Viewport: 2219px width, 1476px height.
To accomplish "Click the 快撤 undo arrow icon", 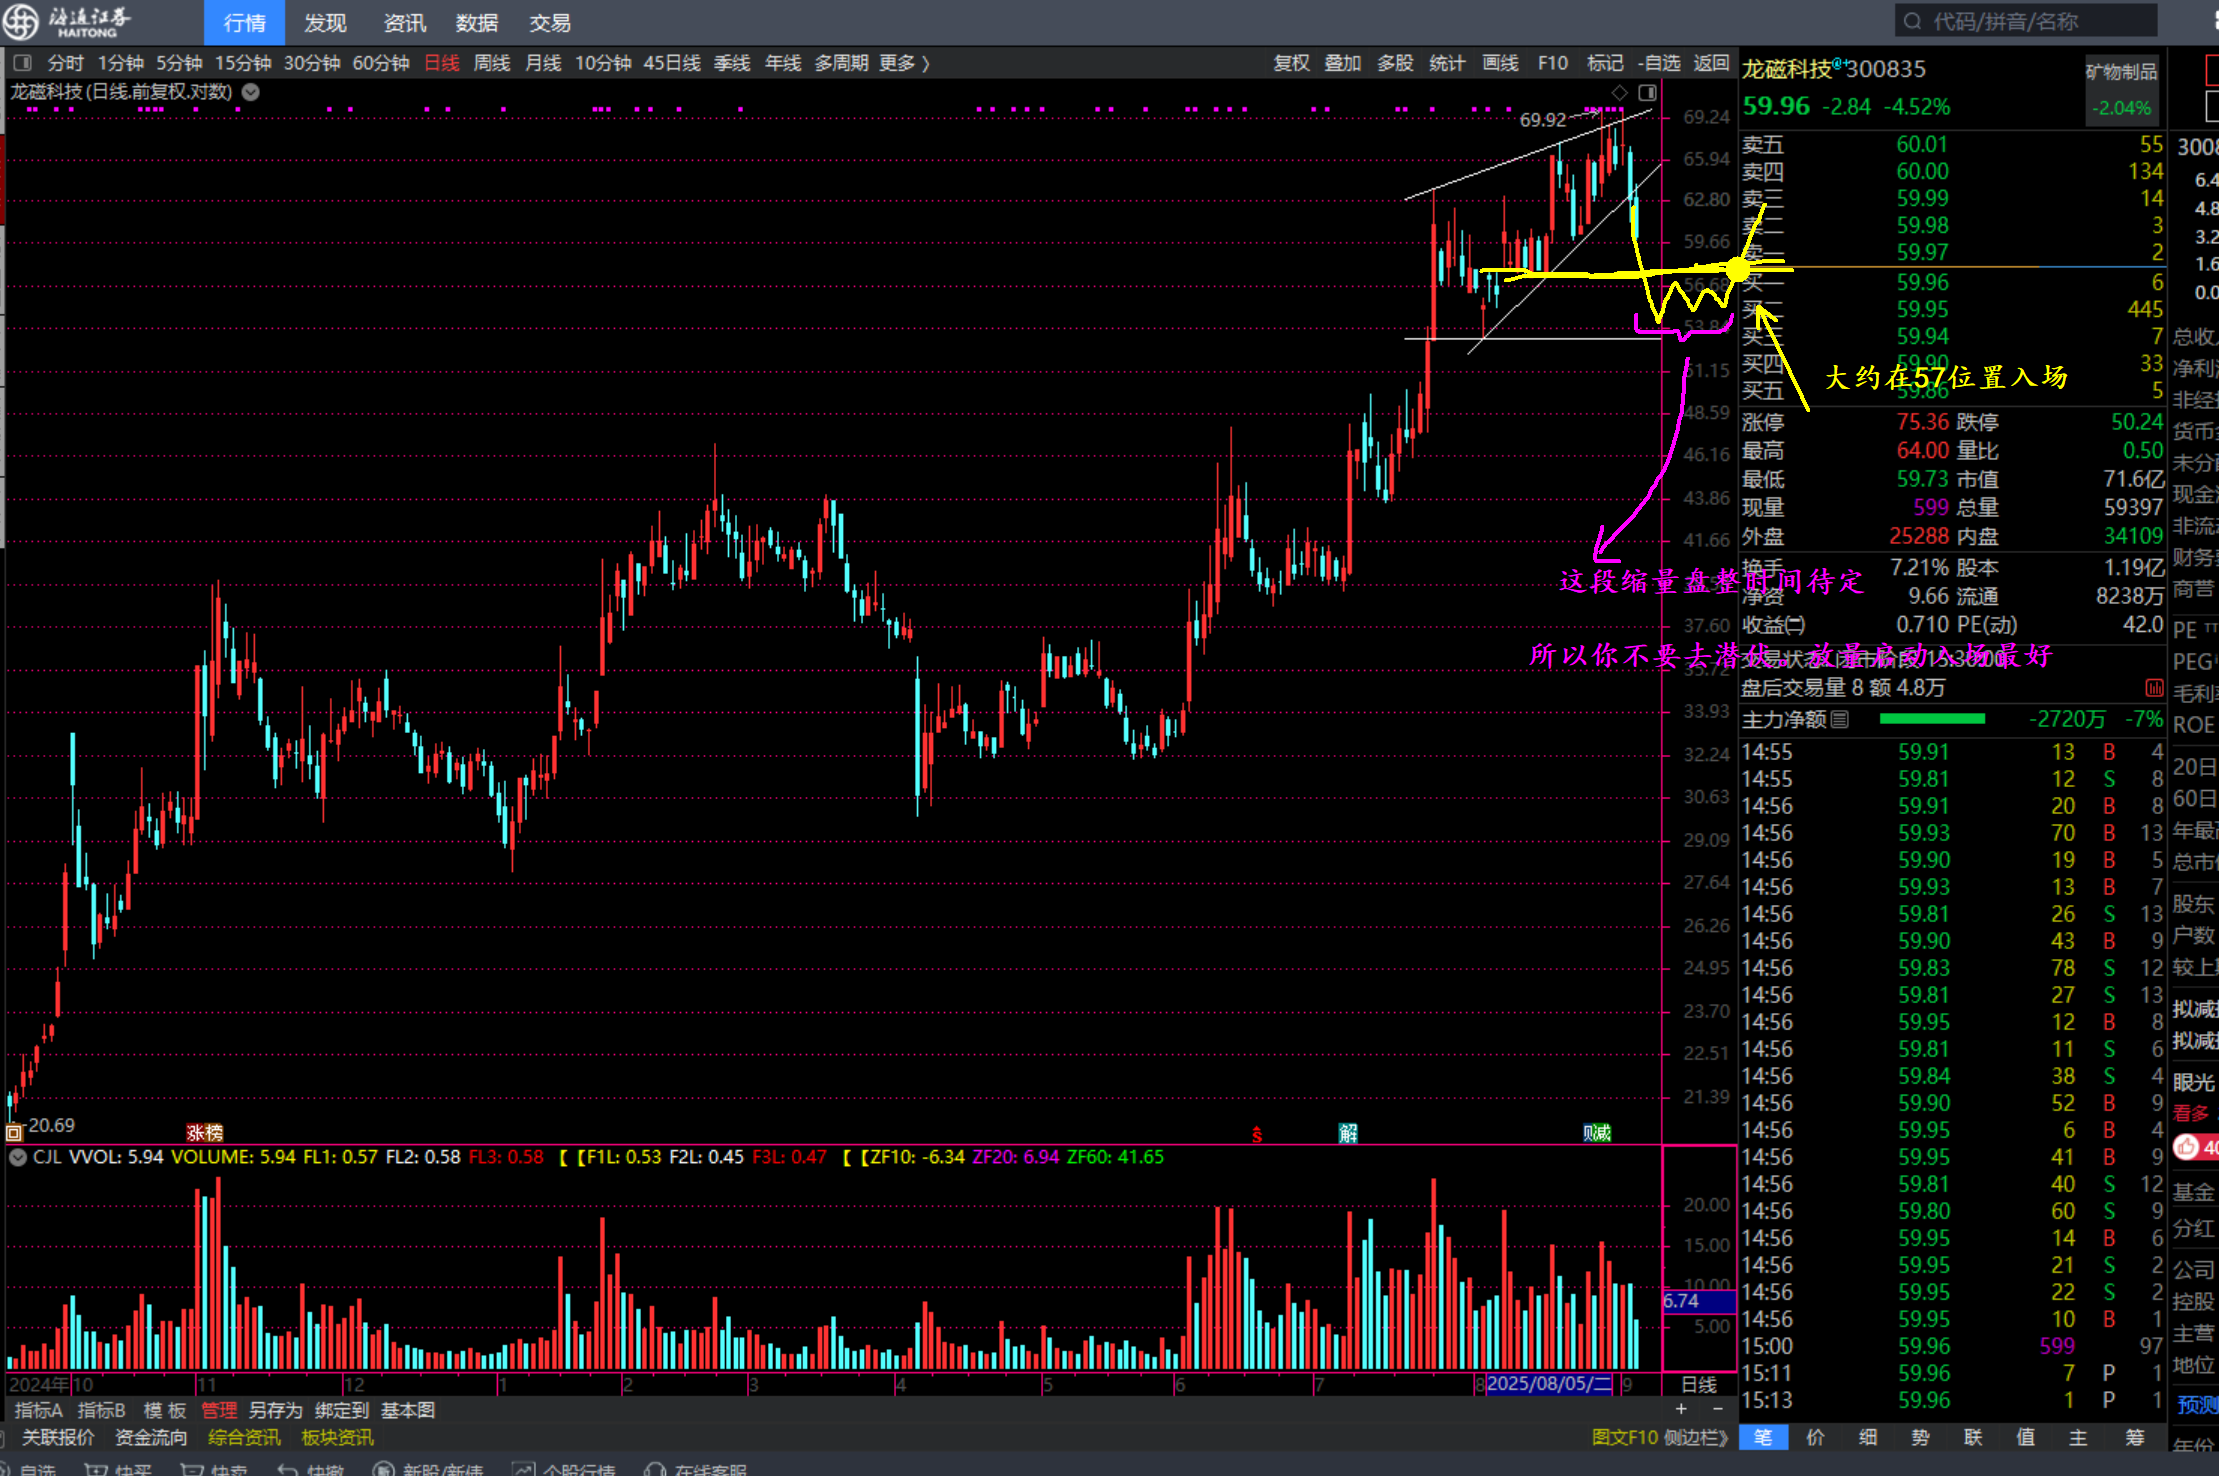I will [x=287, y=1469].
